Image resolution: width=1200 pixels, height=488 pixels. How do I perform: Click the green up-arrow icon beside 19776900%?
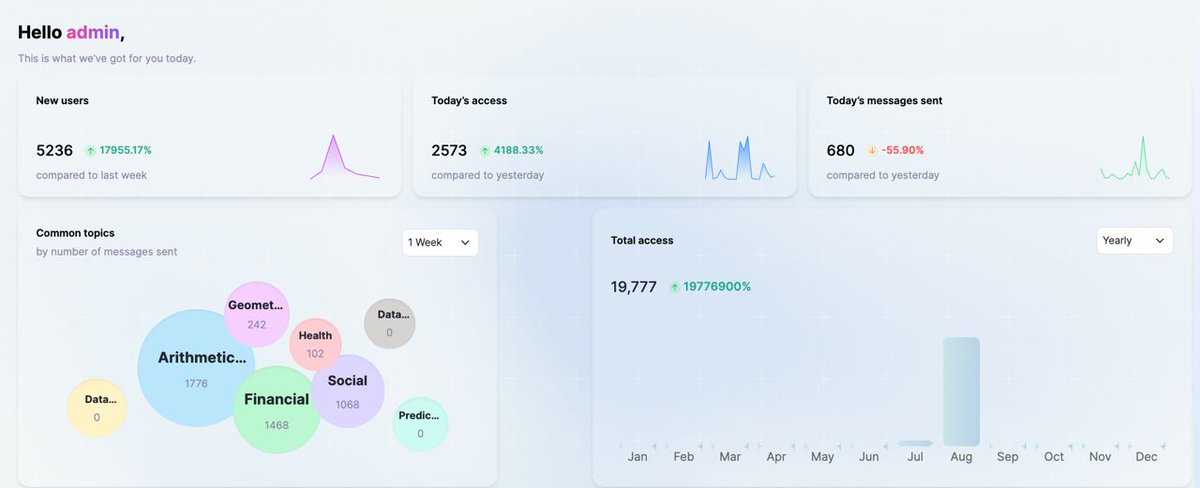click(674, 287)
